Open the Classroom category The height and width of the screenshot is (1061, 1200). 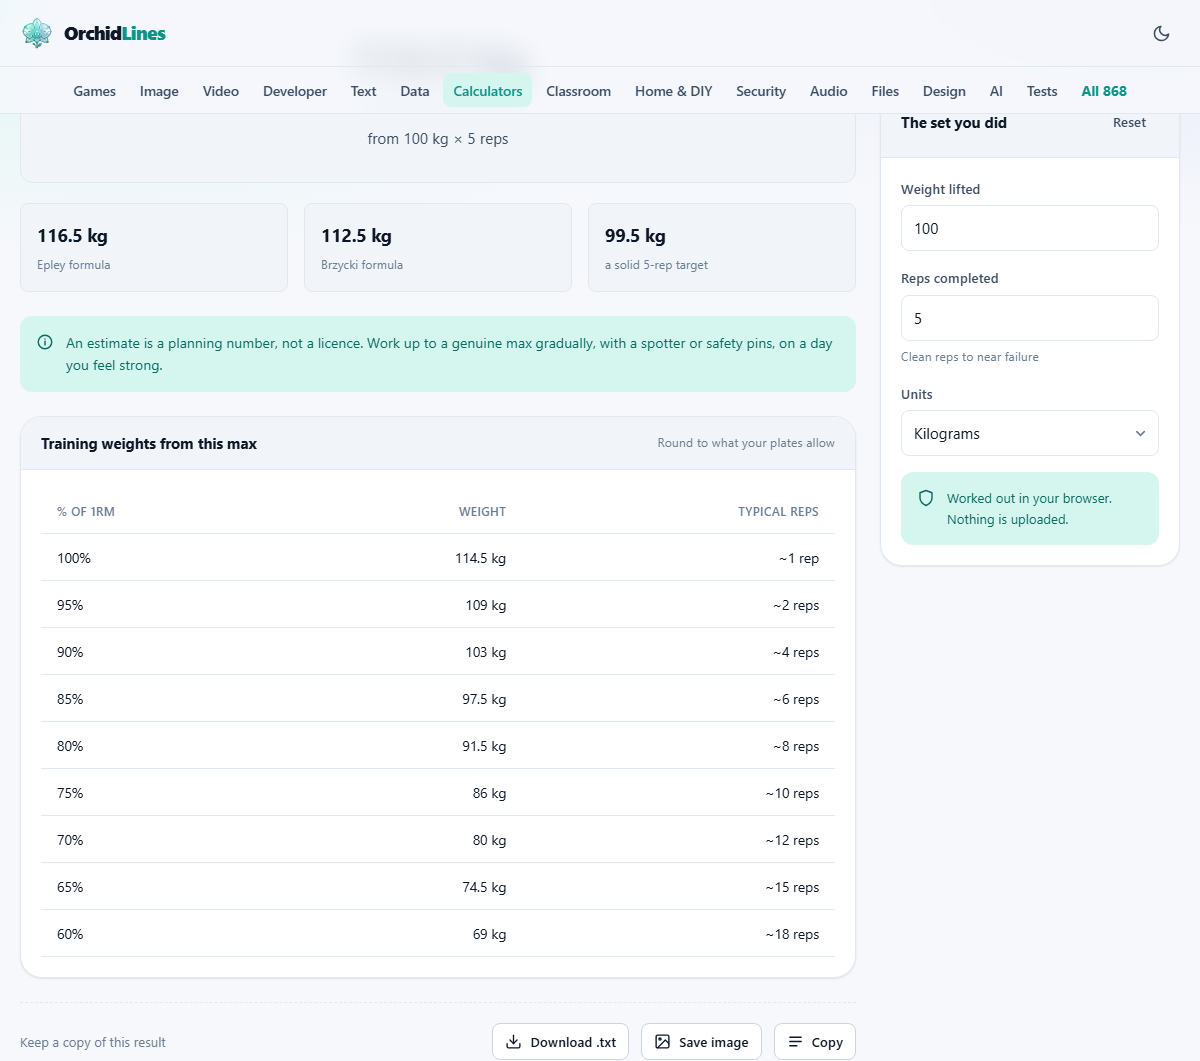[x=578, y=91]
